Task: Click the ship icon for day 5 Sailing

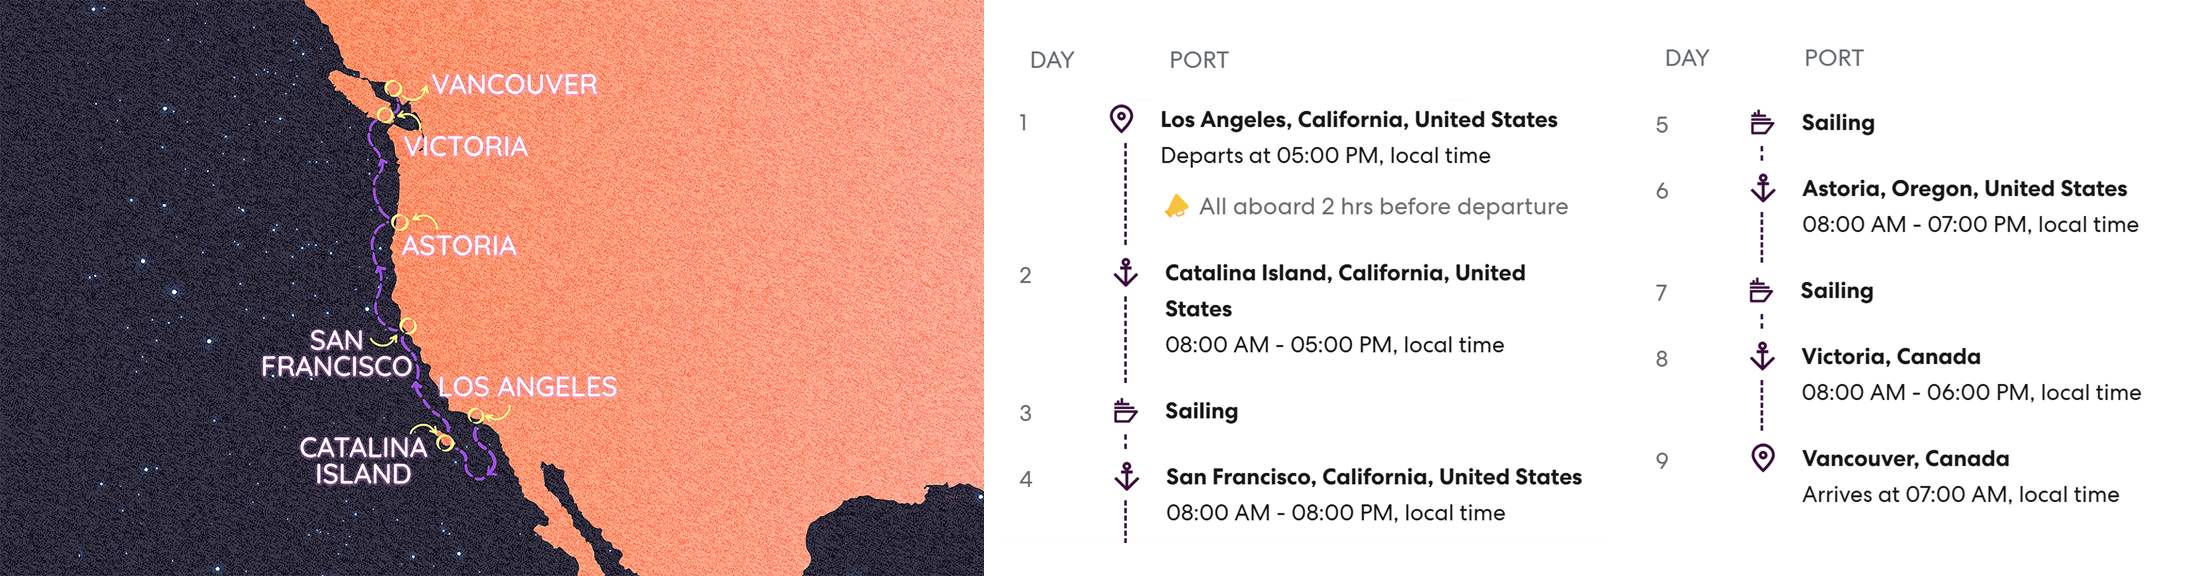Action: (1762, 123)
